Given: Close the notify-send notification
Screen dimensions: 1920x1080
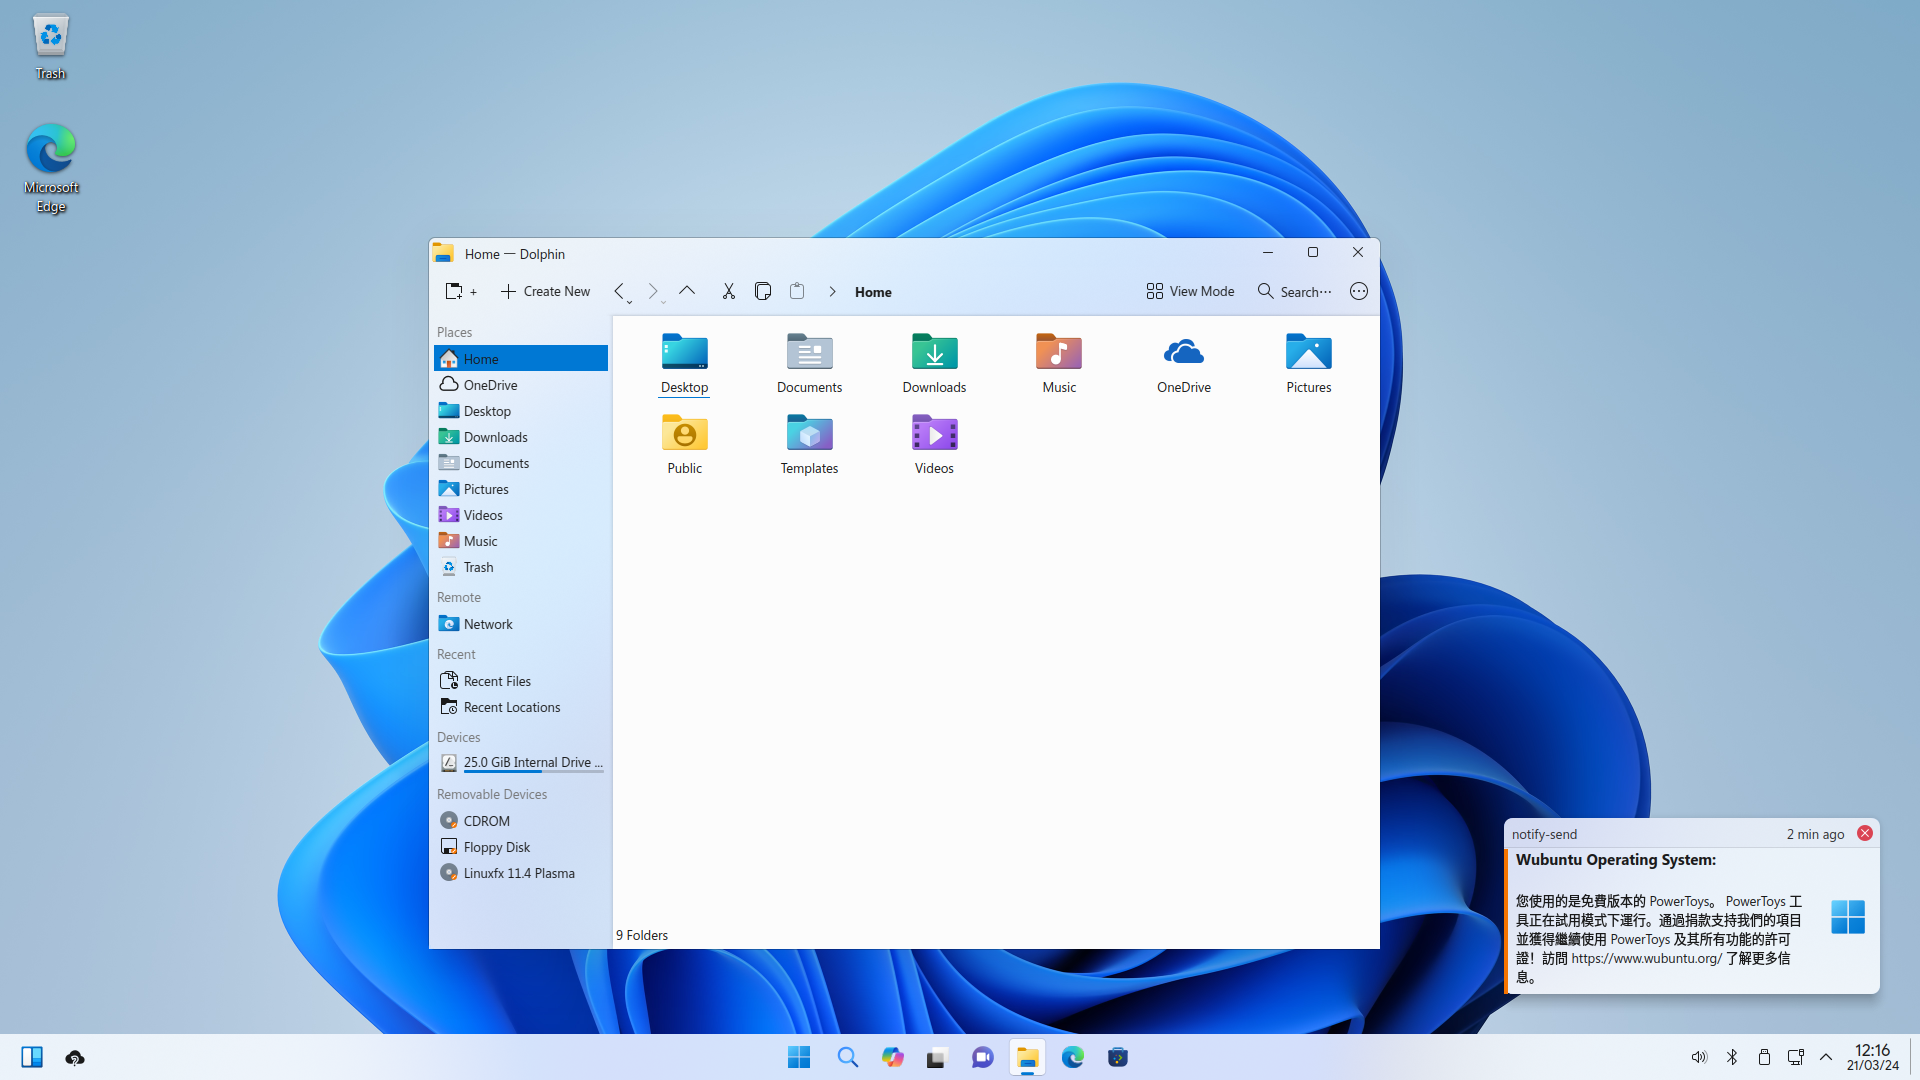Looking at the screenshot, I should point(1864,834).
